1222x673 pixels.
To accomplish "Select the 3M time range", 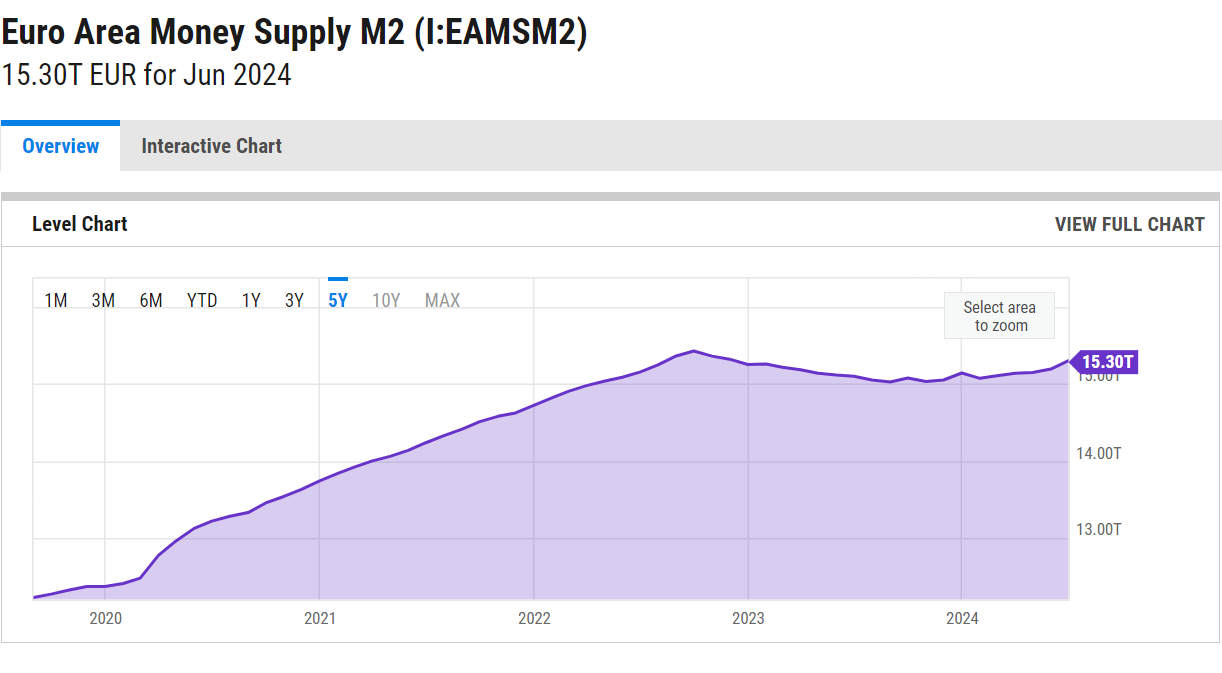I will tap(103, 301).
